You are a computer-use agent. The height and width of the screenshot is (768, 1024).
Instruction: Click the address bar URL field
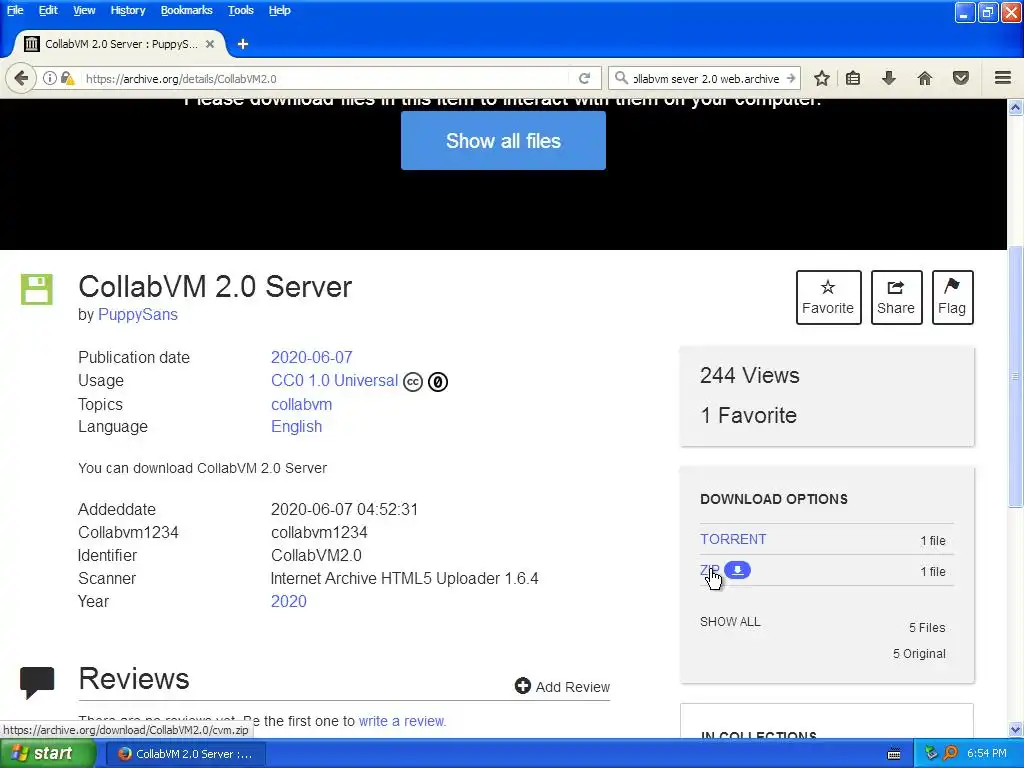pos(325,78)
